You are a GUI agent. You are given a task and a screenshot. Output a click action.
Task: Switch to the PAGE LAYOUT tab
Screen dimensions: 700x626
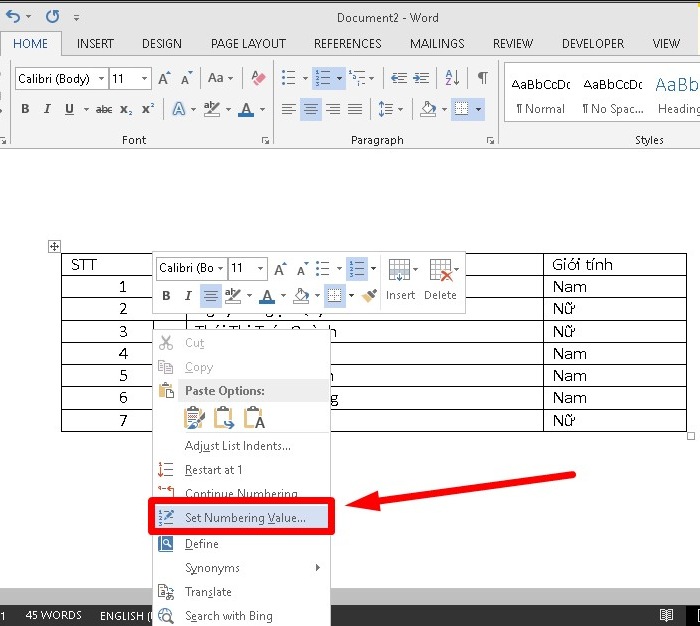(x=248, y=44)
